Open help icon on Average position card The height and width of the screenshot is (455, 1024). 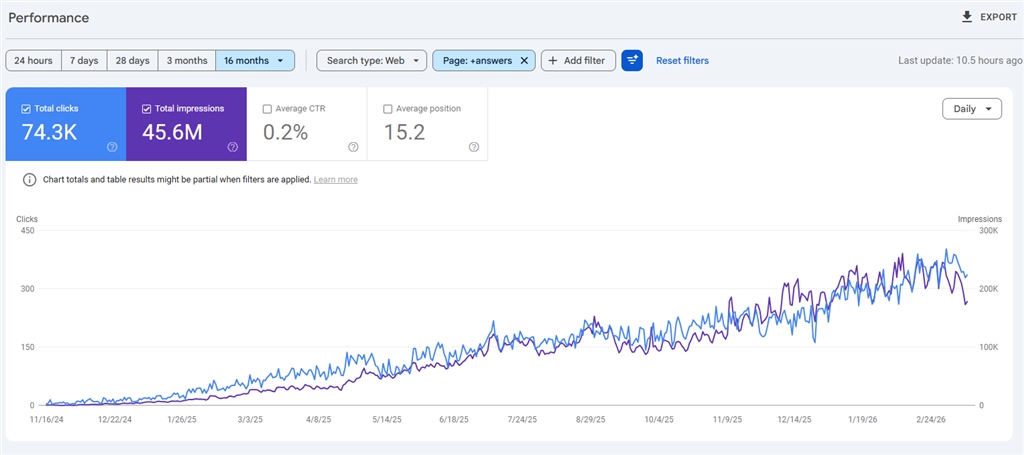[473, 147]
